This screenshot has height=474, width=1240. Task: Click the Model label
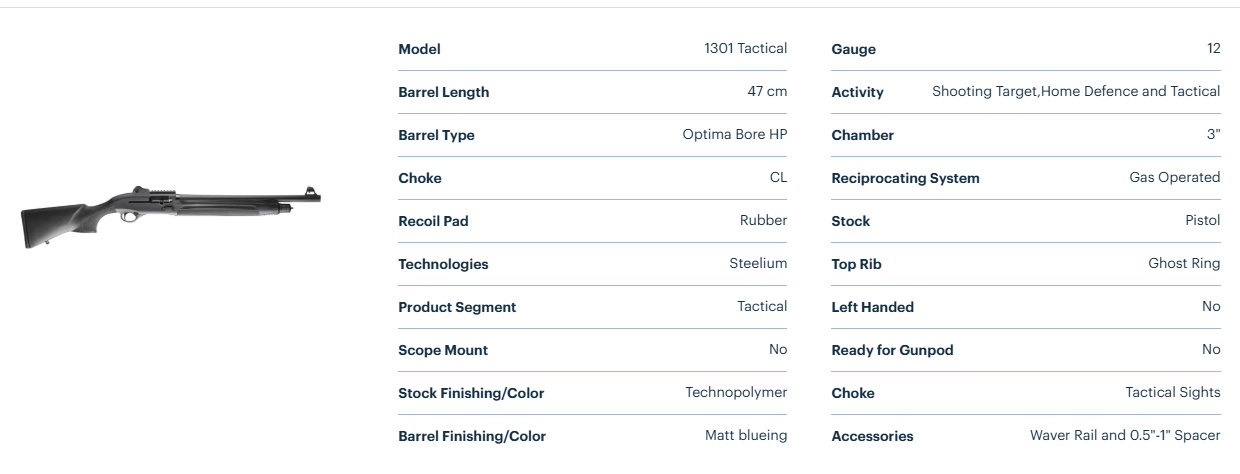(x=419, y=49)
